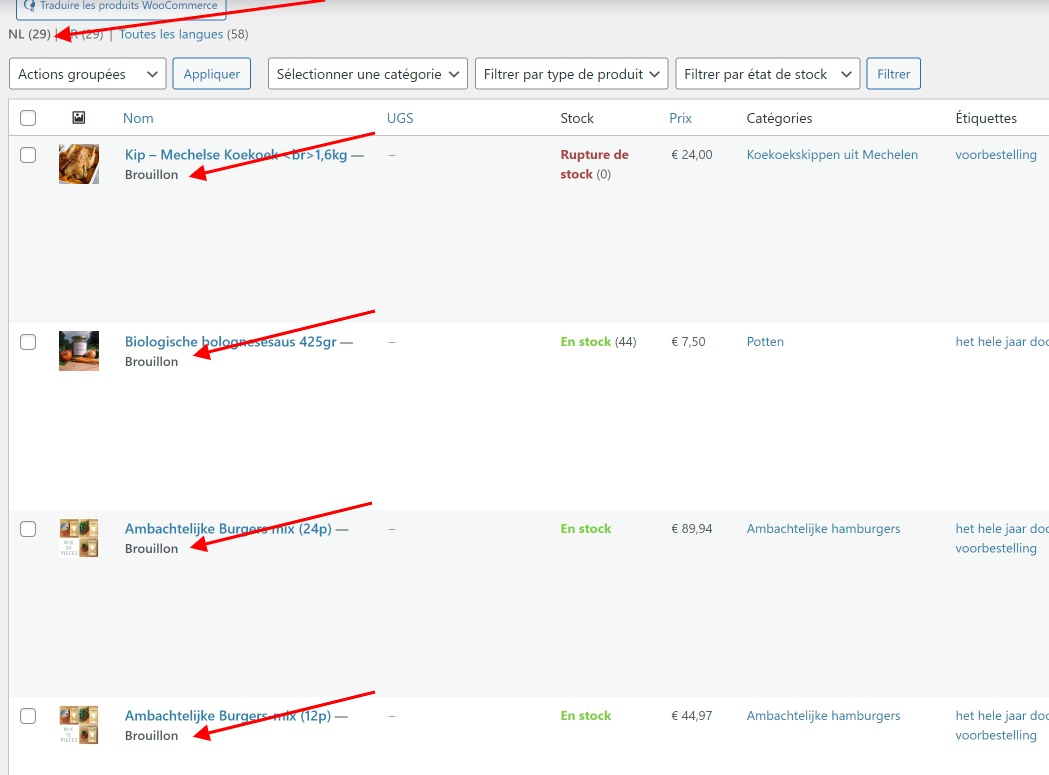This screenshot has height=775, width=1049.
Task: Open category Koekoekskippen uit Mechelen
Action: point(832,155)
